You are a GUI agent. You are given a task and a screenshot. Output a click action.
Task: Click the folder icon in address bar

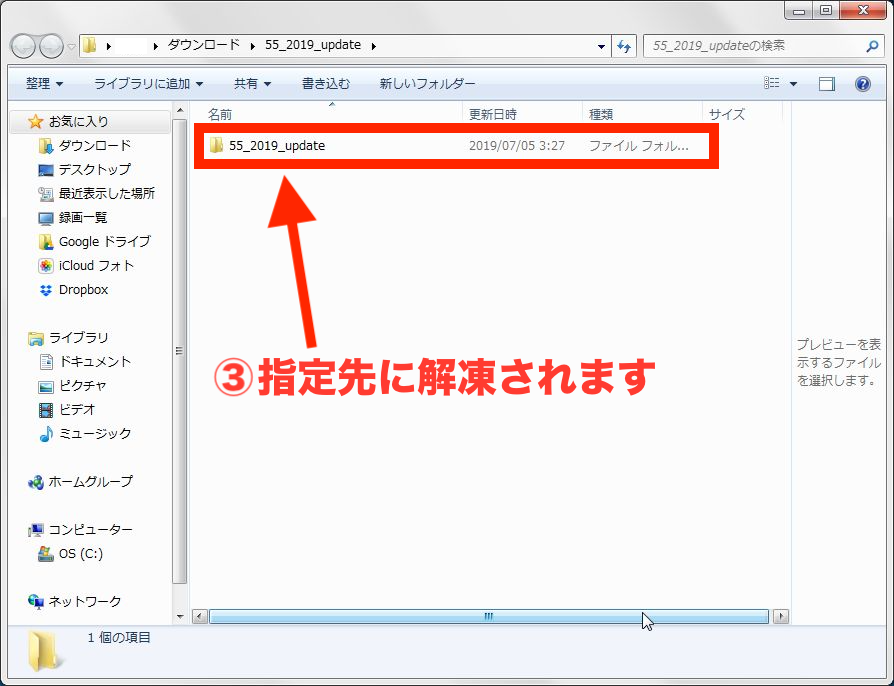90,45
